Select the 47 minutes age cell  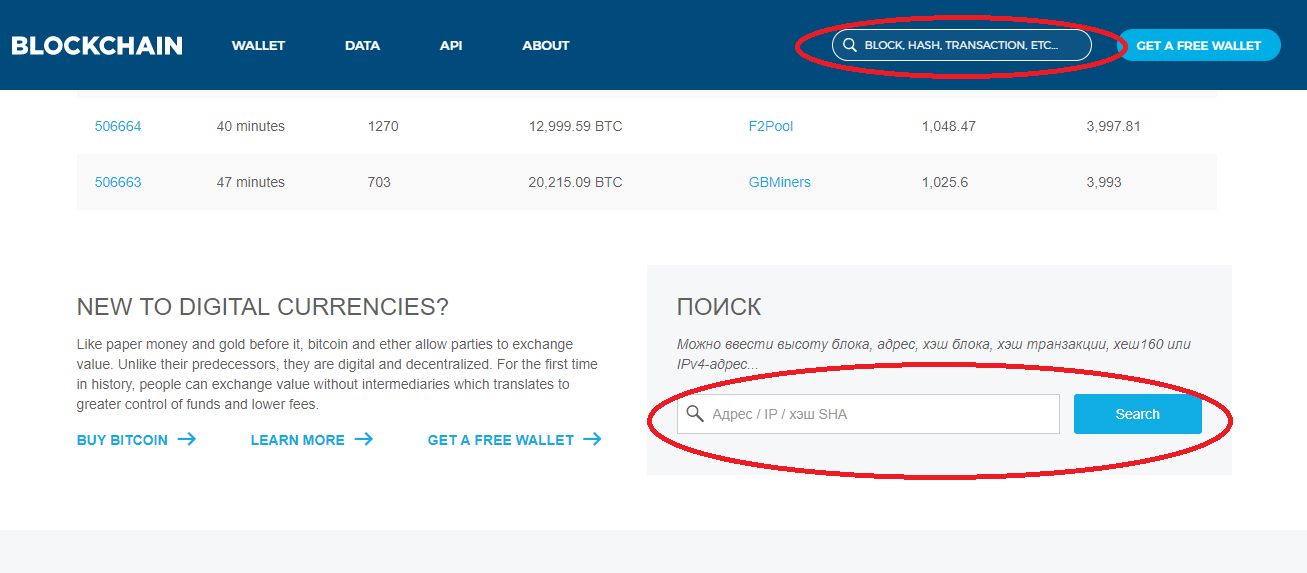click(251, 182)
